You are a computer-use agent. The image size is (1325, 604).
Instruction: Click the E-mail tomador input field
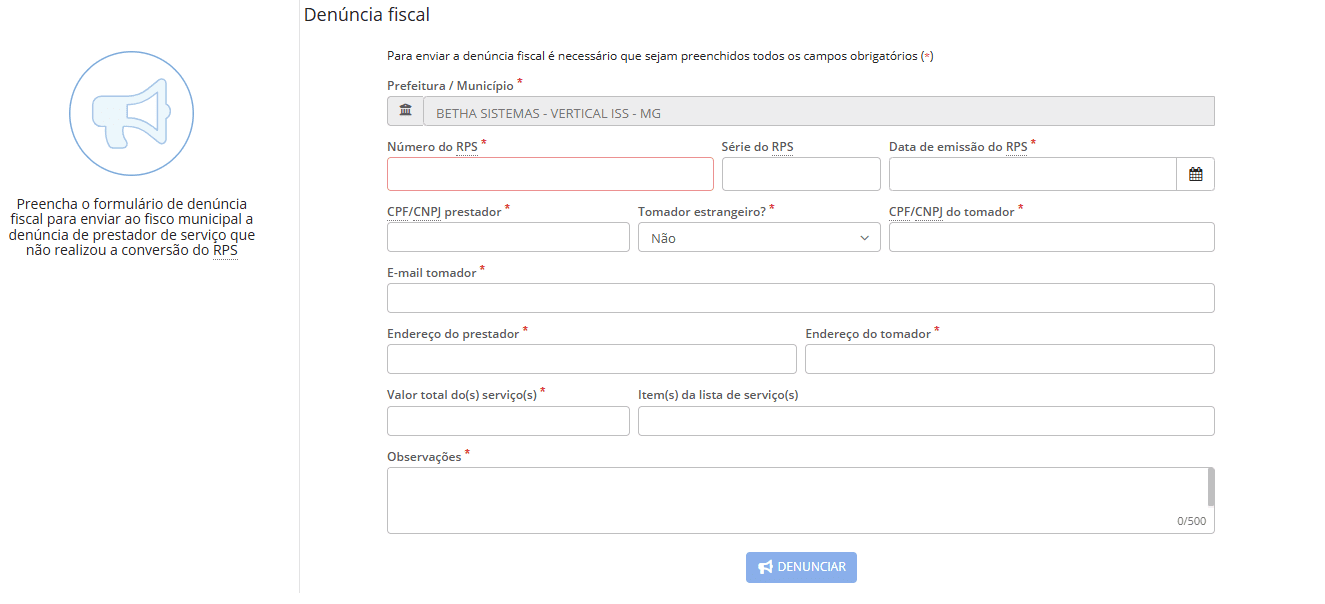pyautogui.click(x=800, y=298)
